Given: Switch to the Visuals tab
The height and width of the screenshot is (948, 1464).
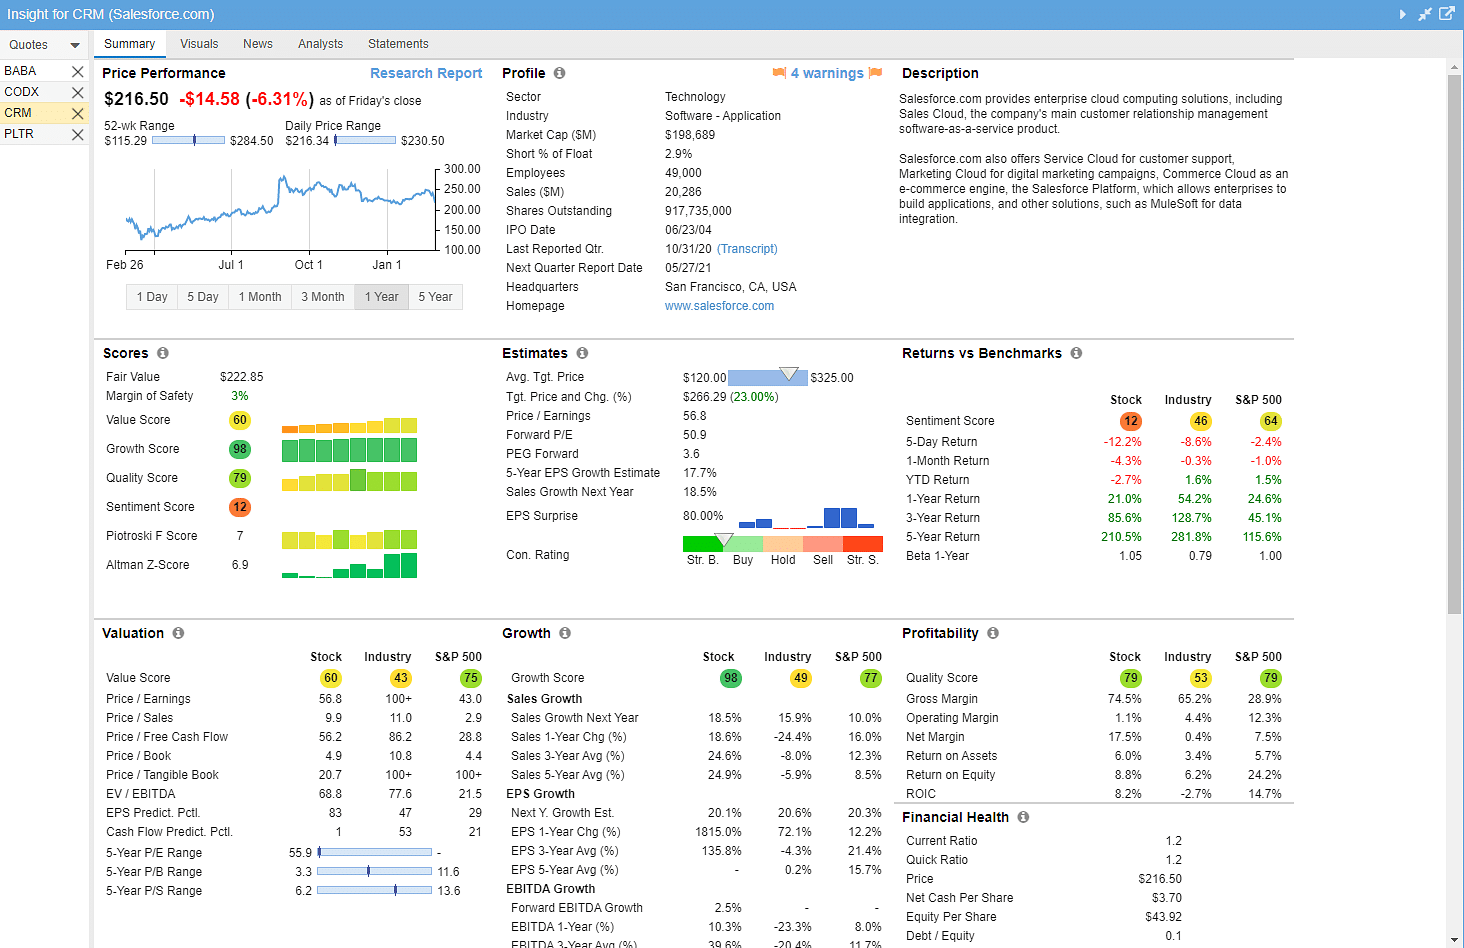Looking at the screenshot, I should click(199, 44).
